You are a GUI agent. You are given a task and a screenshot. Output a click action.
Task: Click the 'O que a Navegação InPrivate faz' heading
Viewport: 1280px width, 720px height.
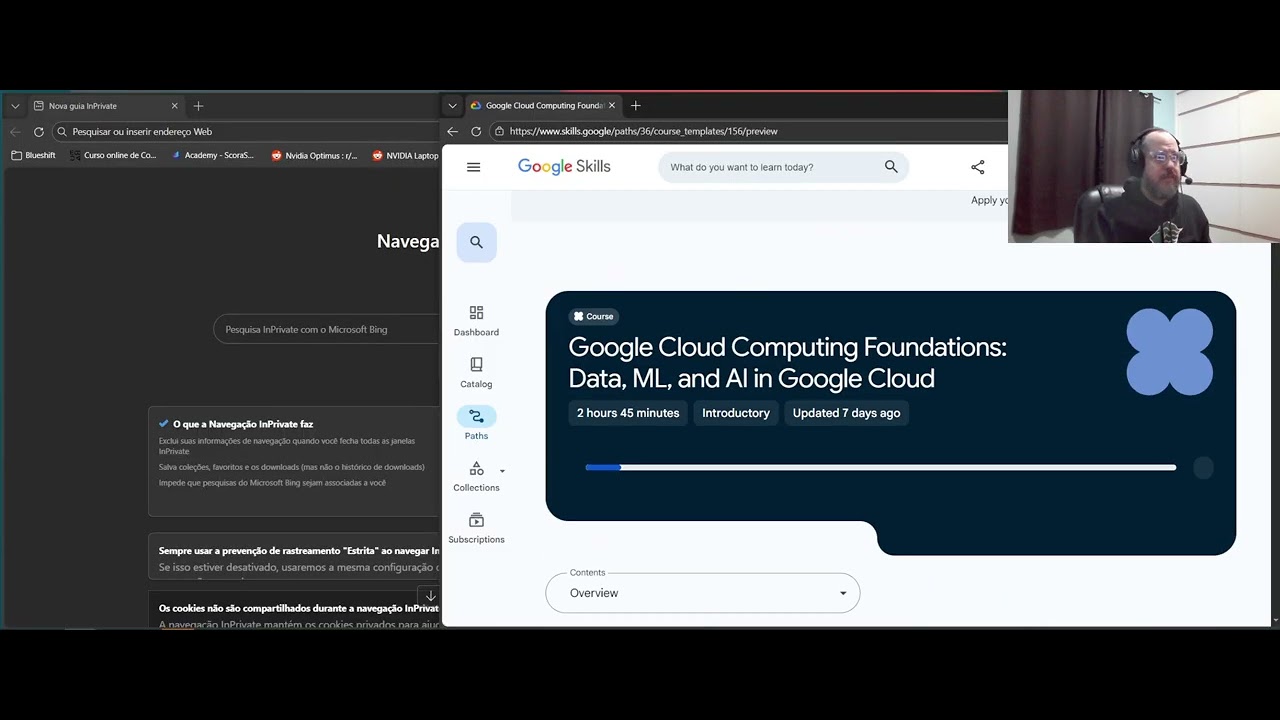[x=243, y=424]
